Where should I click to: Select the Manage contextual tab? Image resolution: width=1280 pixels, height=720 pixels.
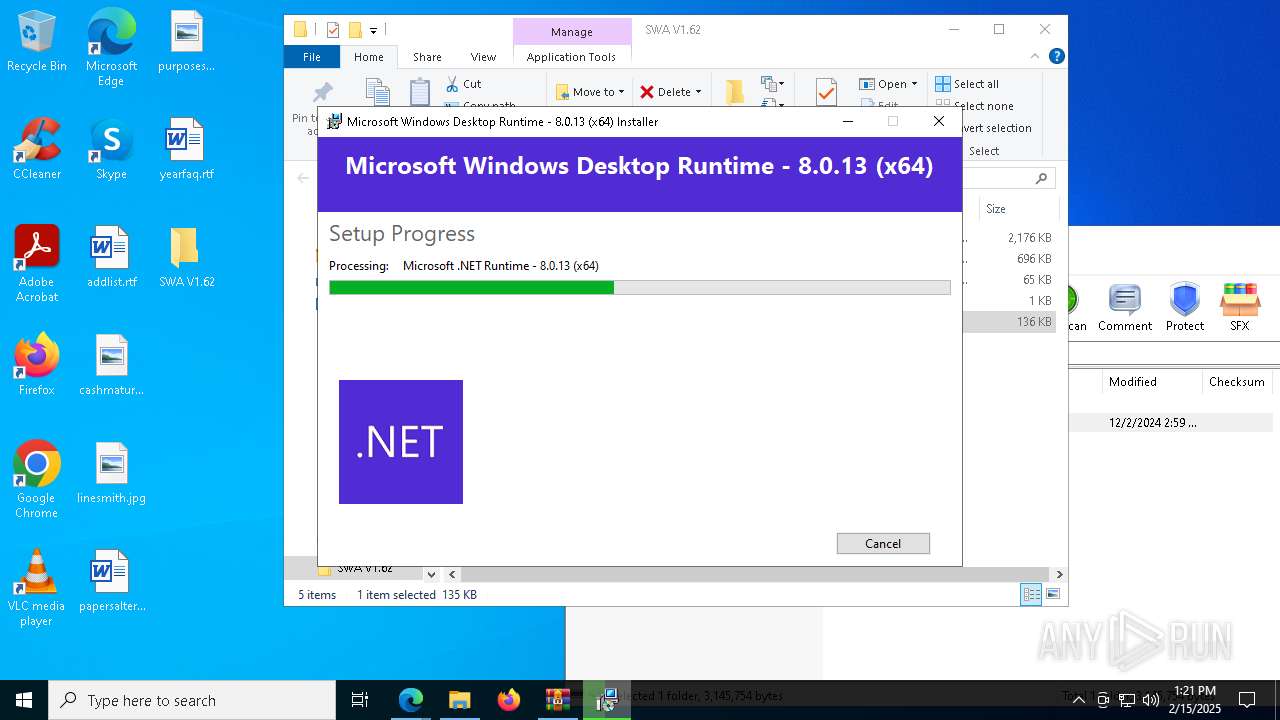pos(571,32)
